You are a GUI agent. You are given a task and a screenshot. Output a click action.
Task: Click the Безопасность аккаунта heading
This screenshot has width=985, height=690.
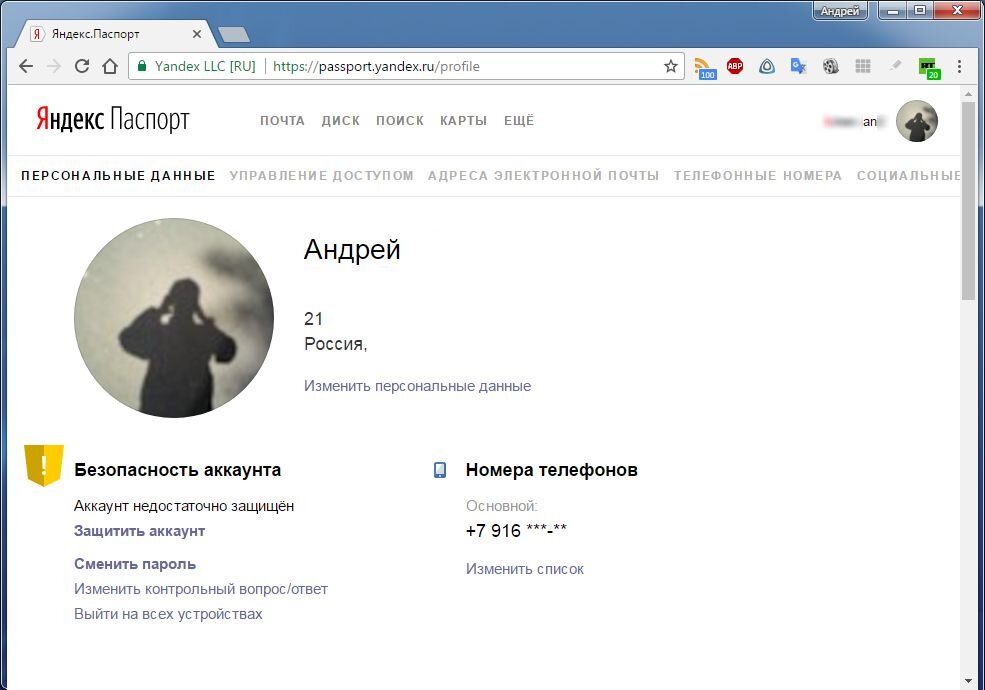[x=177, y=470]
